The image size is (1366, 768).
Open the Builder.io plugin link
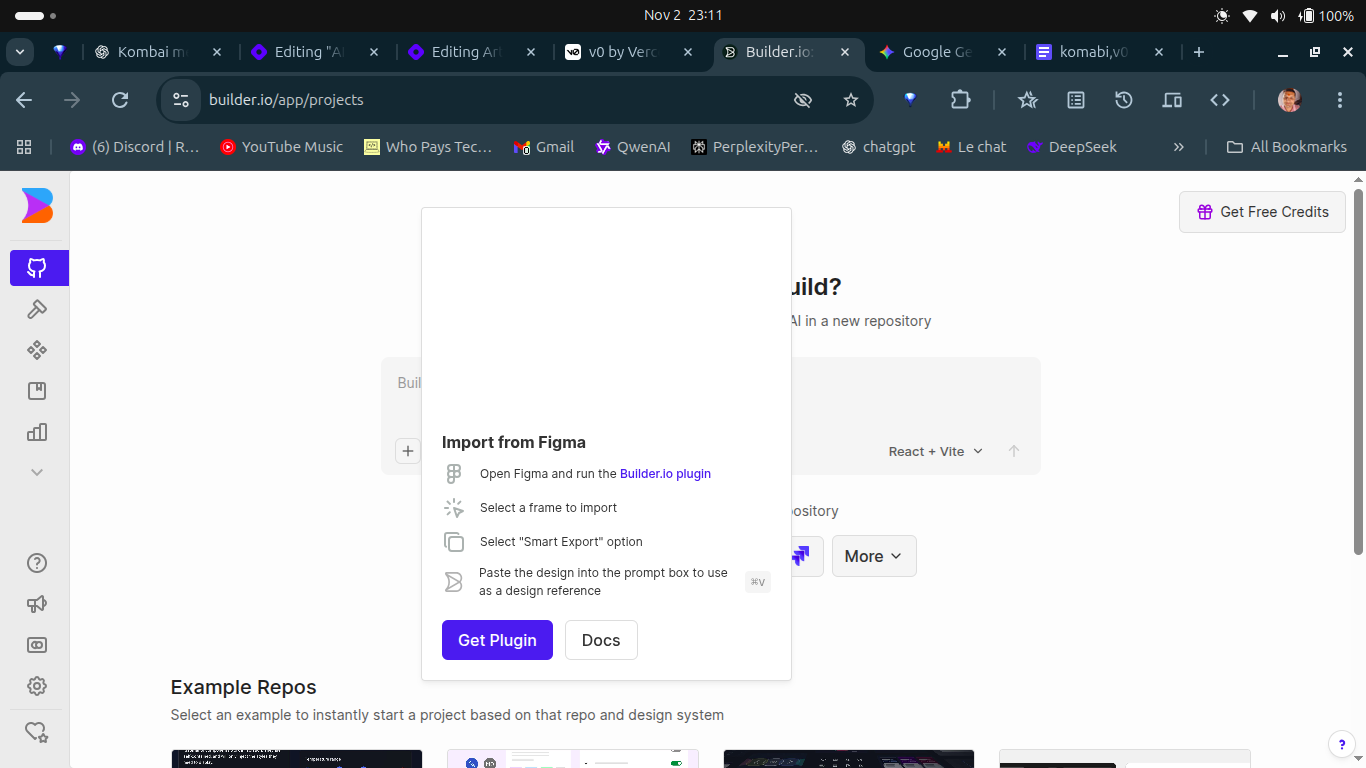pyautogui.click(x=665, y=474)
